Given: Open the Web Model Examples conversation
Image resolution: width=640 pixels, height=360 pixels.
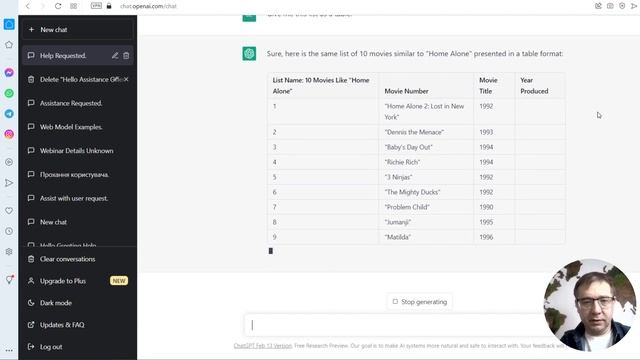Looking at the screenshot, I should [x=78, y=127].
